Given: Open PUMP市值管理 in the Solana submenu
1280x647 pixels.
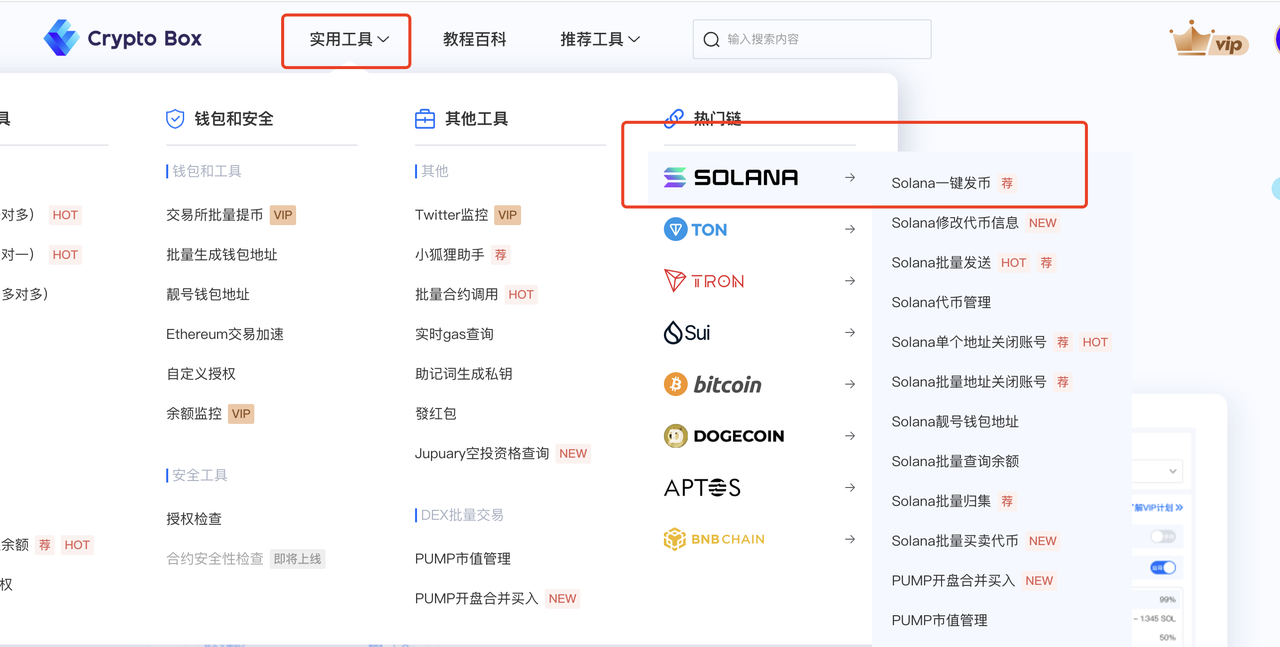Looking at the screenshot, I should [940, 620].
